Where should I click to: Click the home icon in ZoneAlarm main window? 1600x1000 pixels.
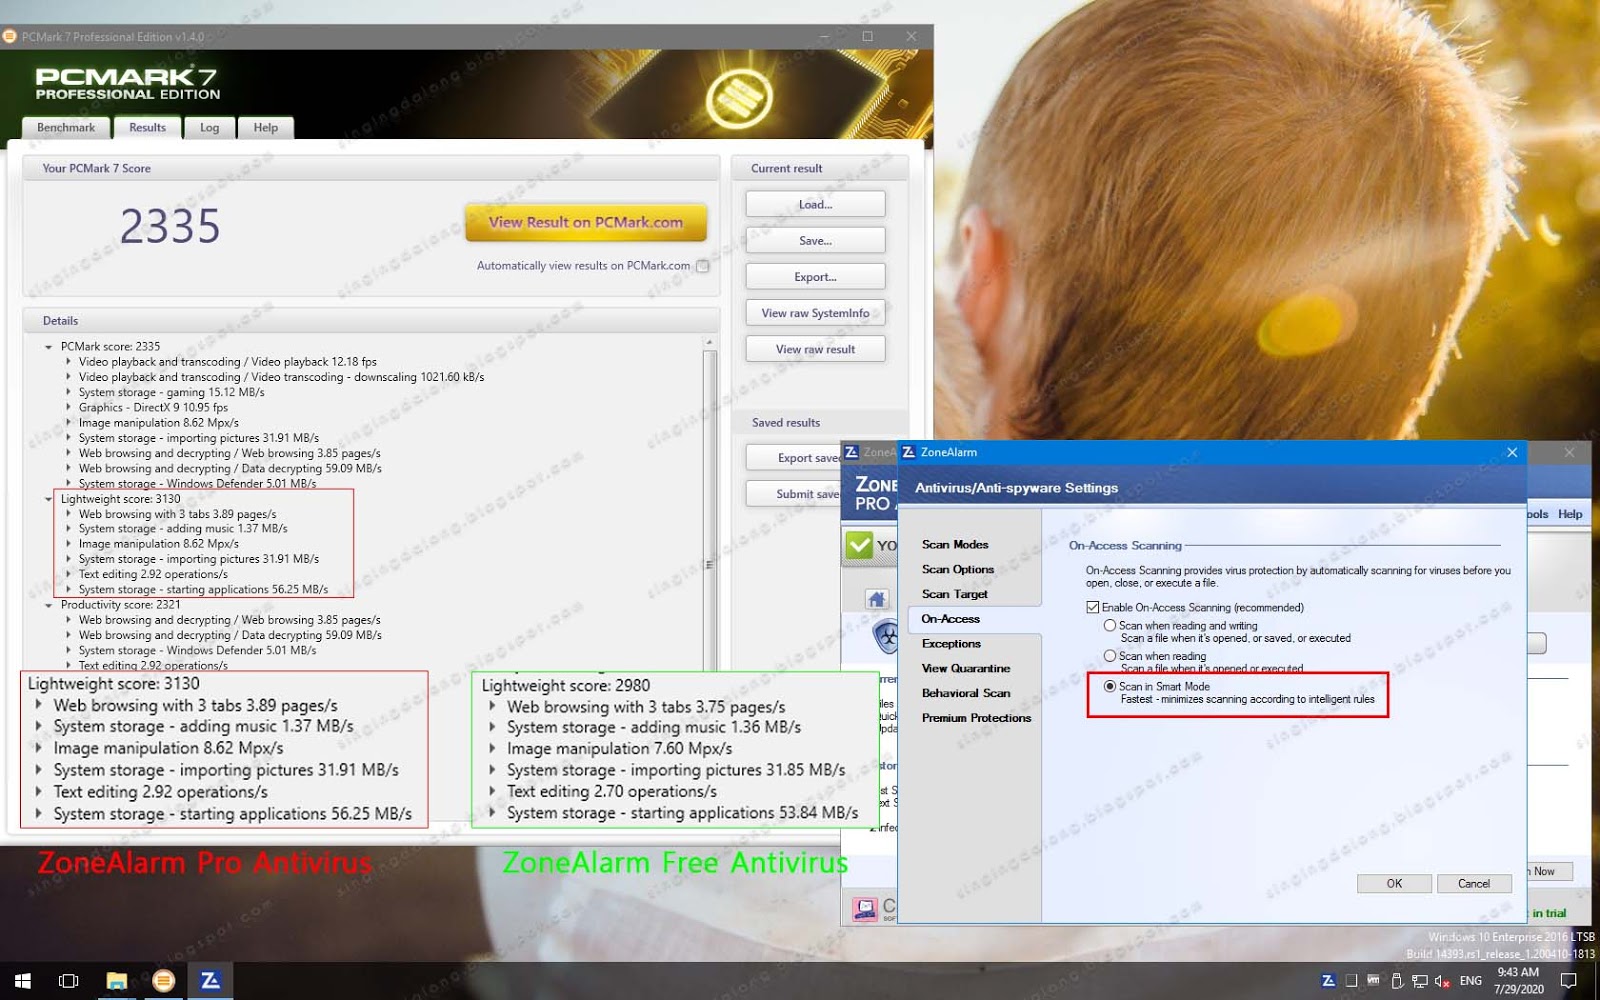[877, 599]
